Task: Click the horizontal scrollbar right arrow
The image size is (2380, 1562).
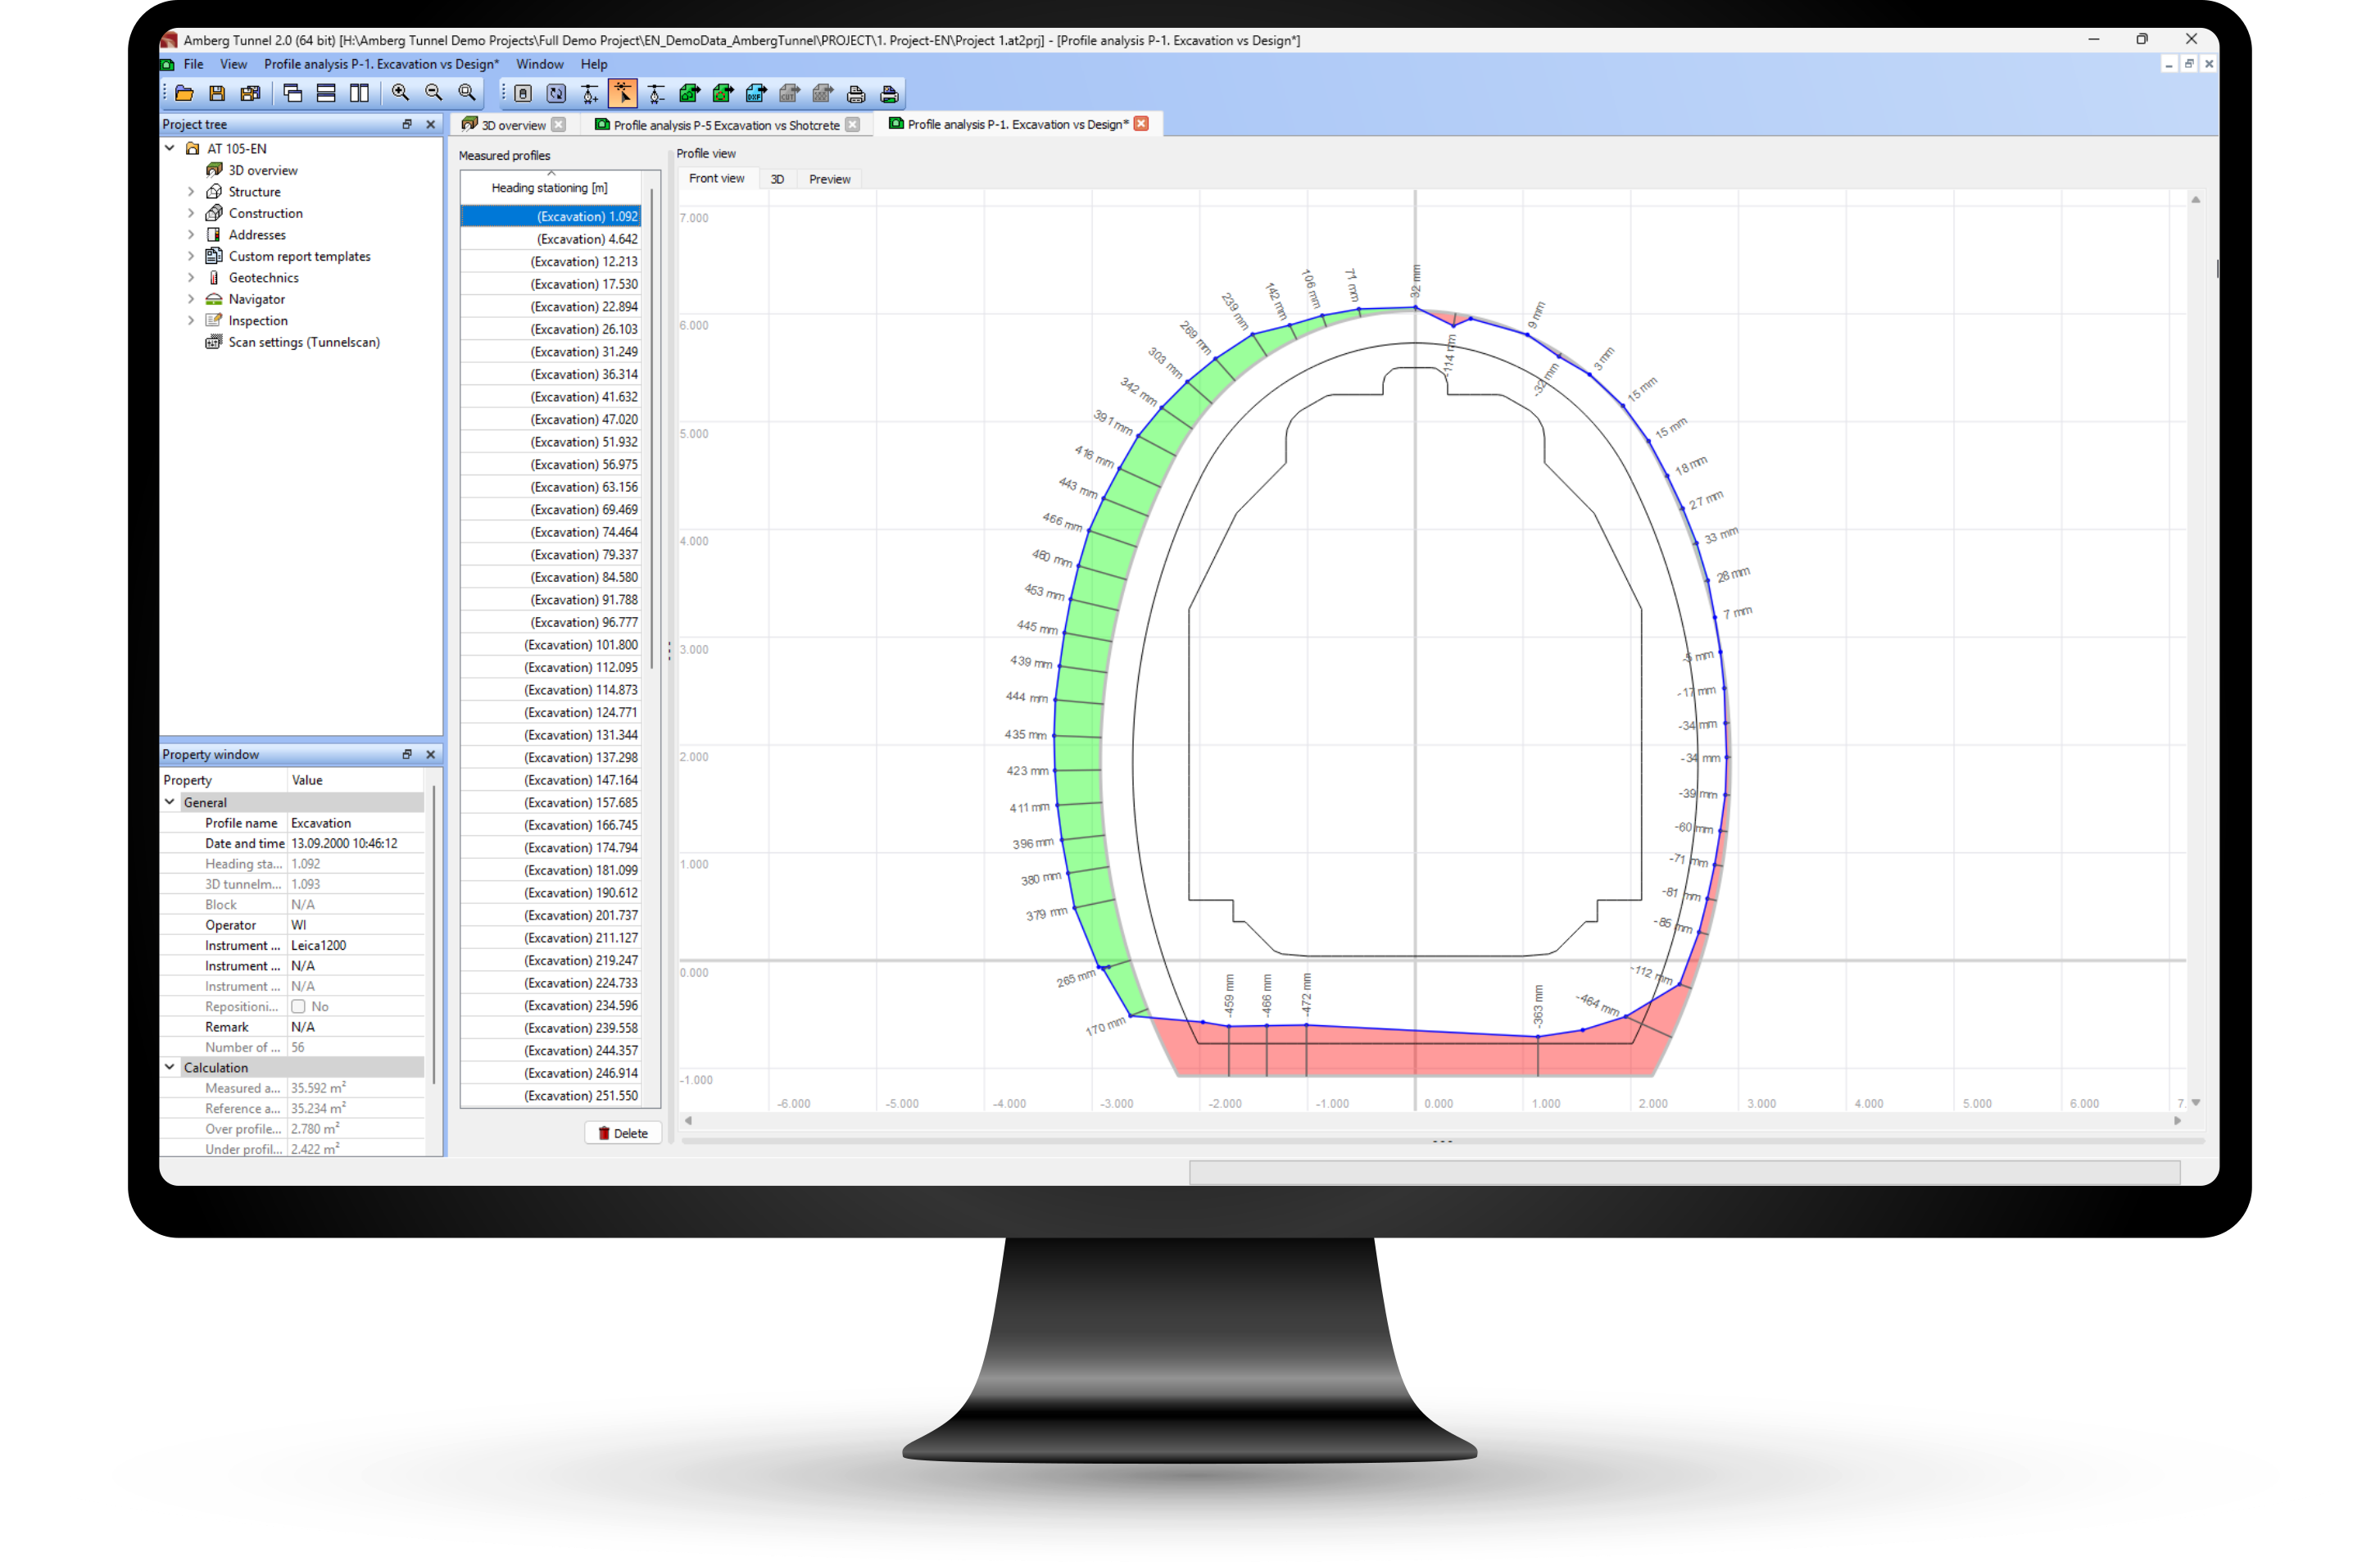Action: 2177,1121
